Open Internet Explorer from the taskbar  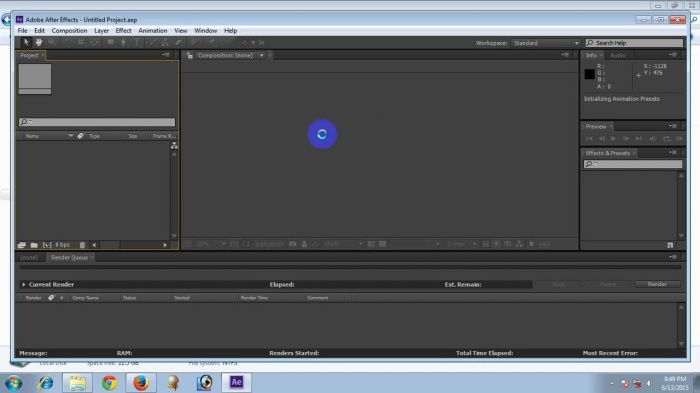[46, 383]
